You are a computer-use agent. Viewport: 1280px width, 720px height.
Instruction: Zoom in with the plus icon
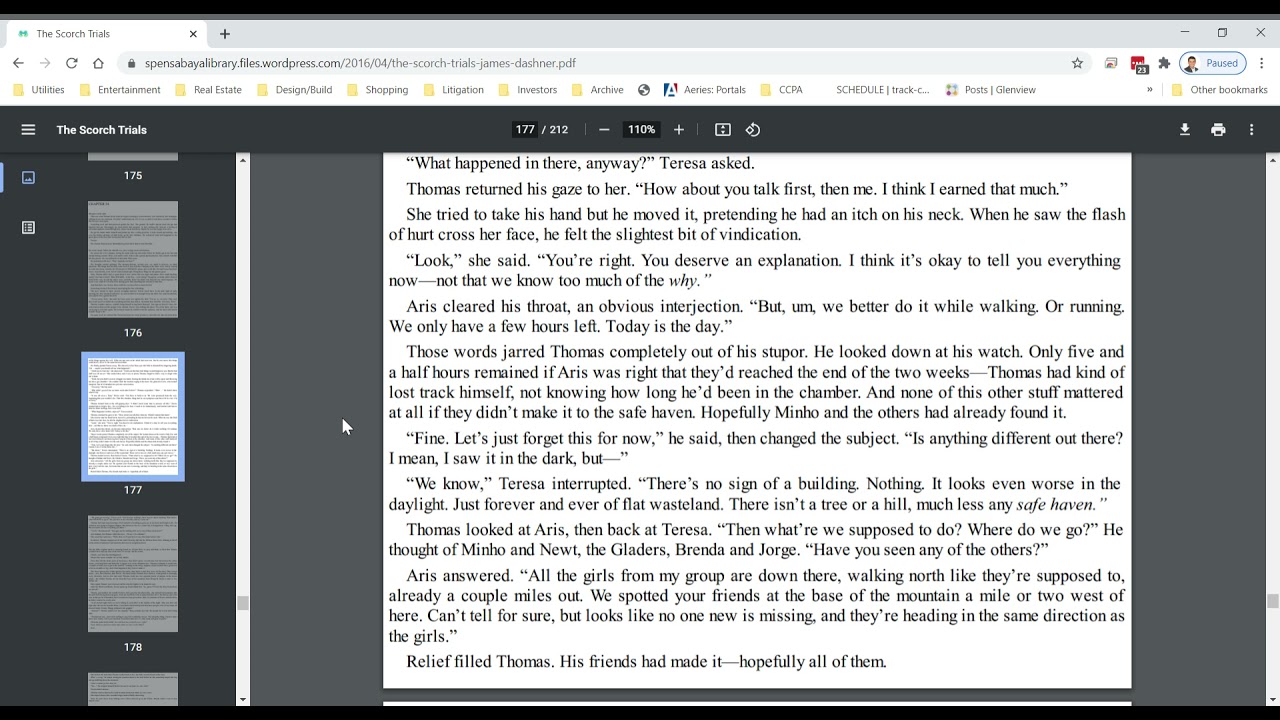[x=679, y=130]
